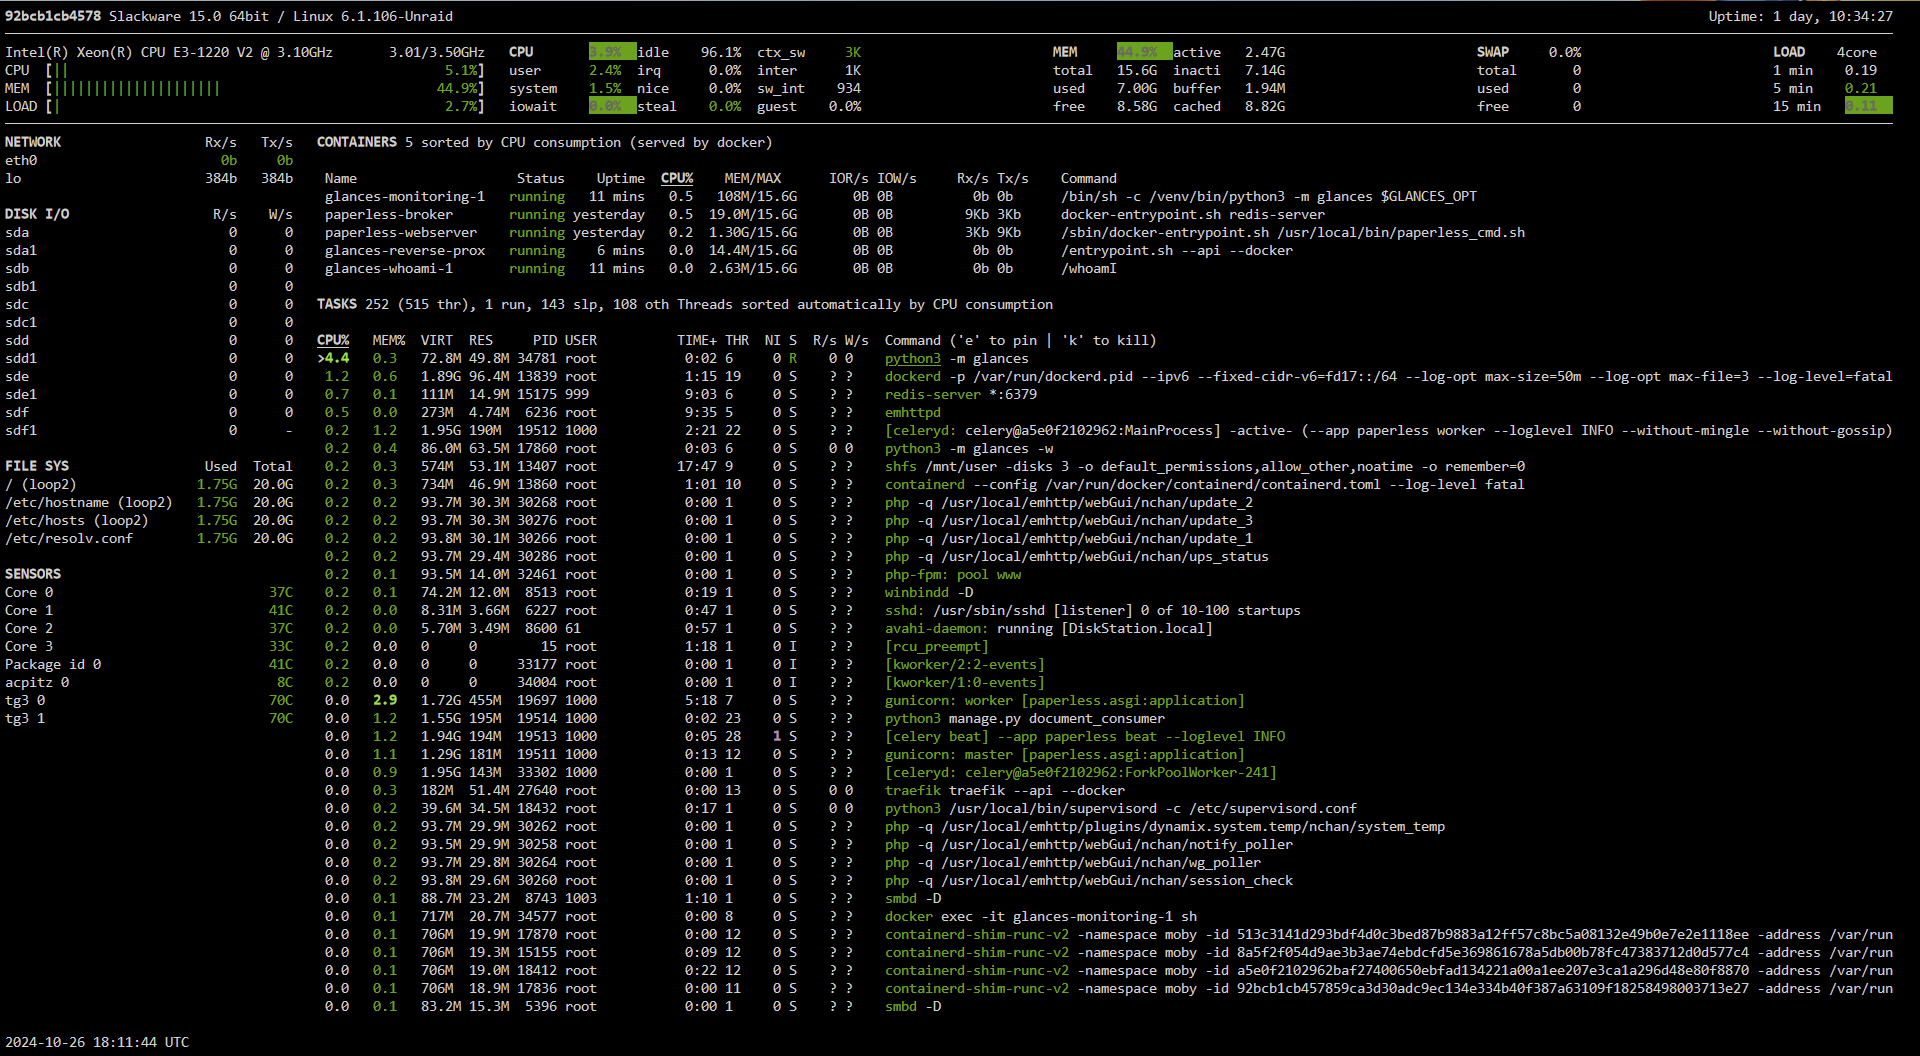Click the docker exec glances-monitoring-1 process

[1041, 916]
